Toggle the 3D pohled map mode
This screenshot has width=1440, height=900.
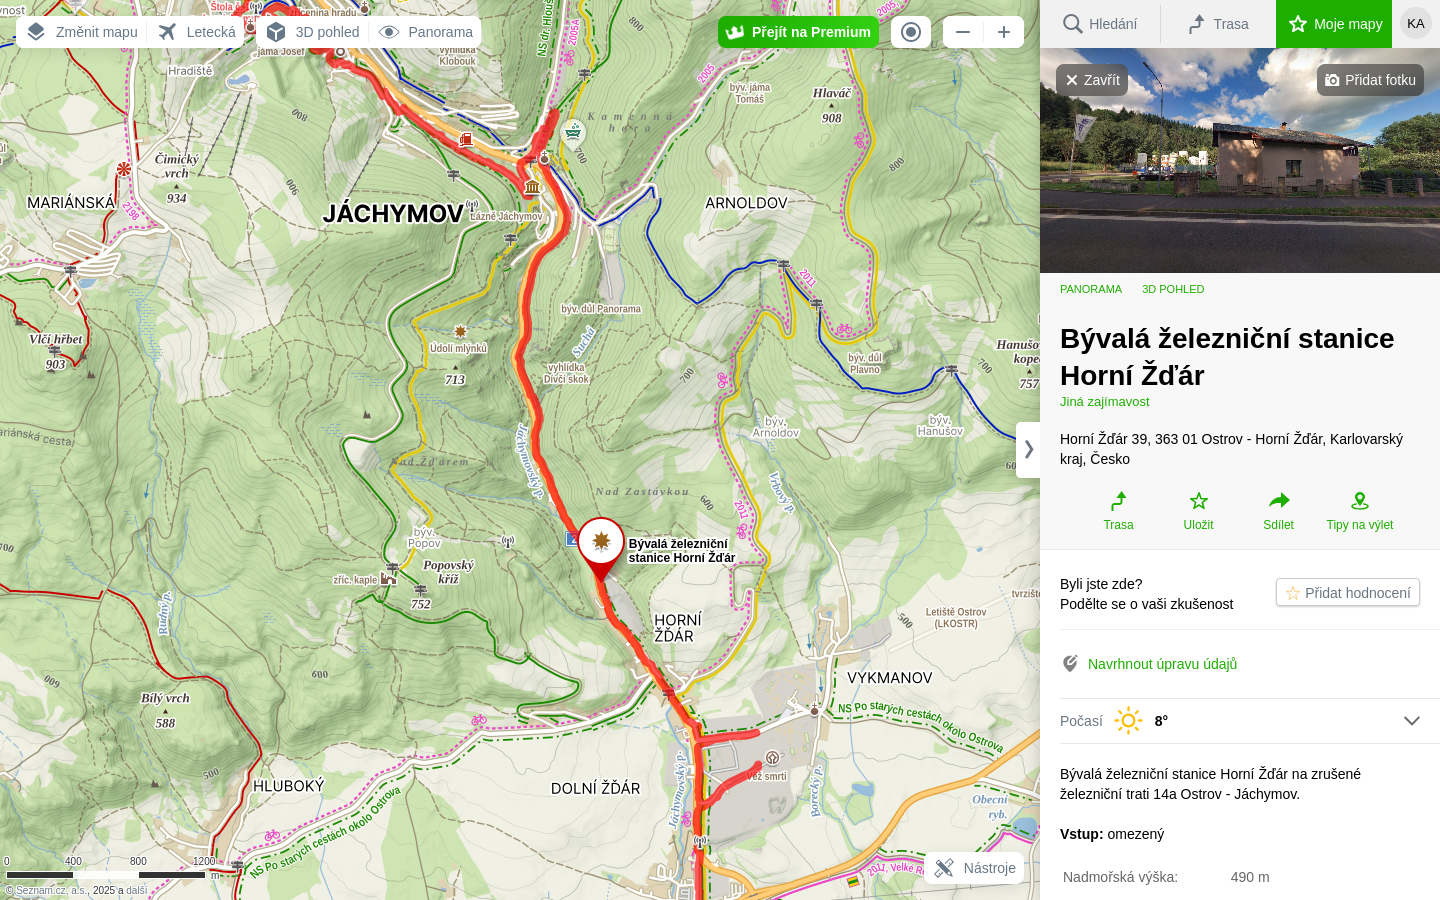(313, 32)
